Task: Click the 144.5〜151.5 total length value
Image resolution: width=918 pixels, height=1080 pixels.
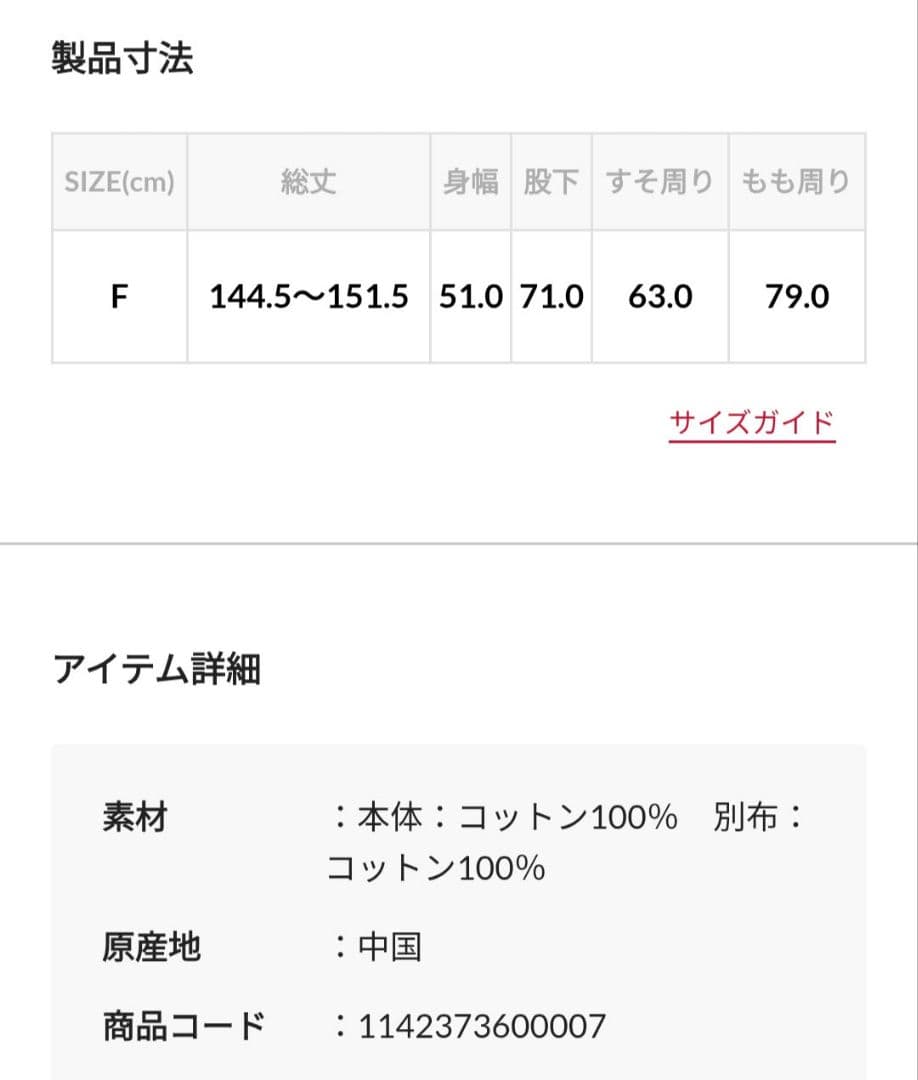Action: tap(309, 297)
